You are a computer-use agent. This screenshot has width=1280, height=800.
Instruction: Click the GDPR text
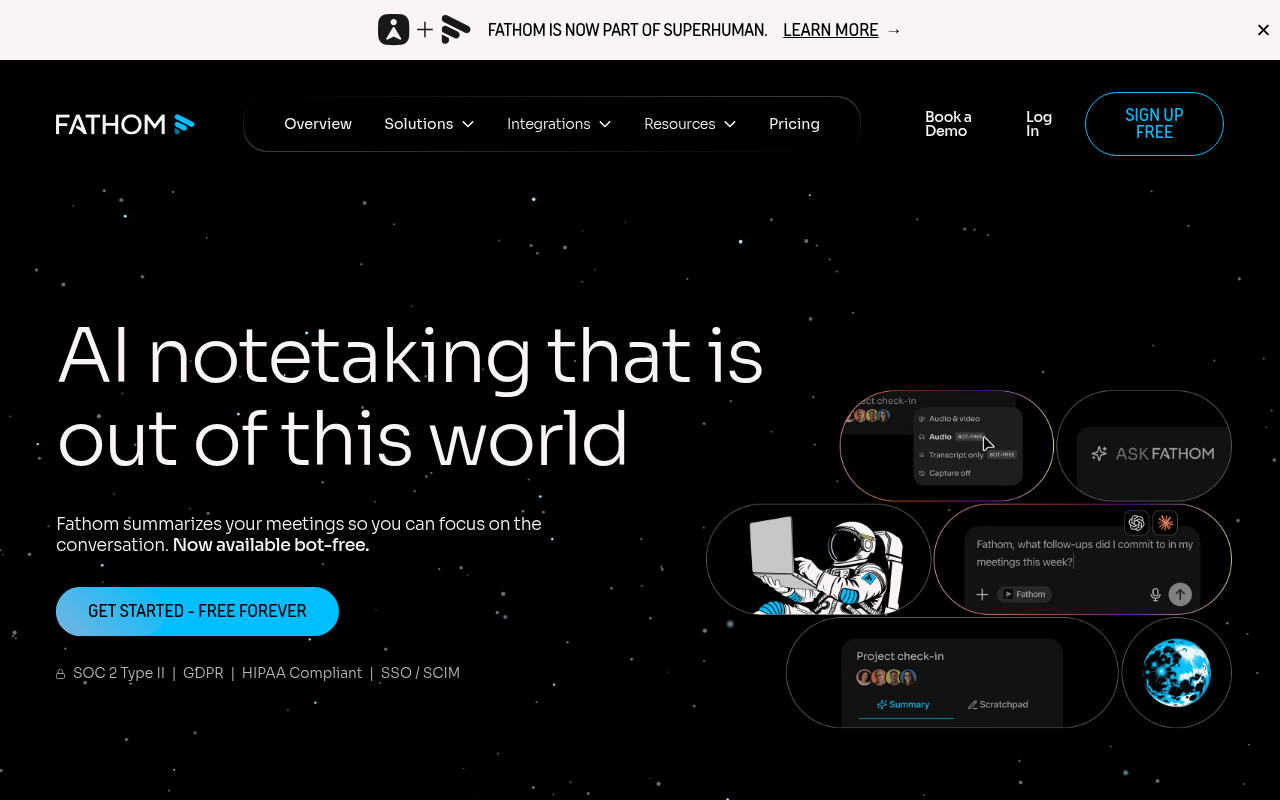[x=203, y=673]
